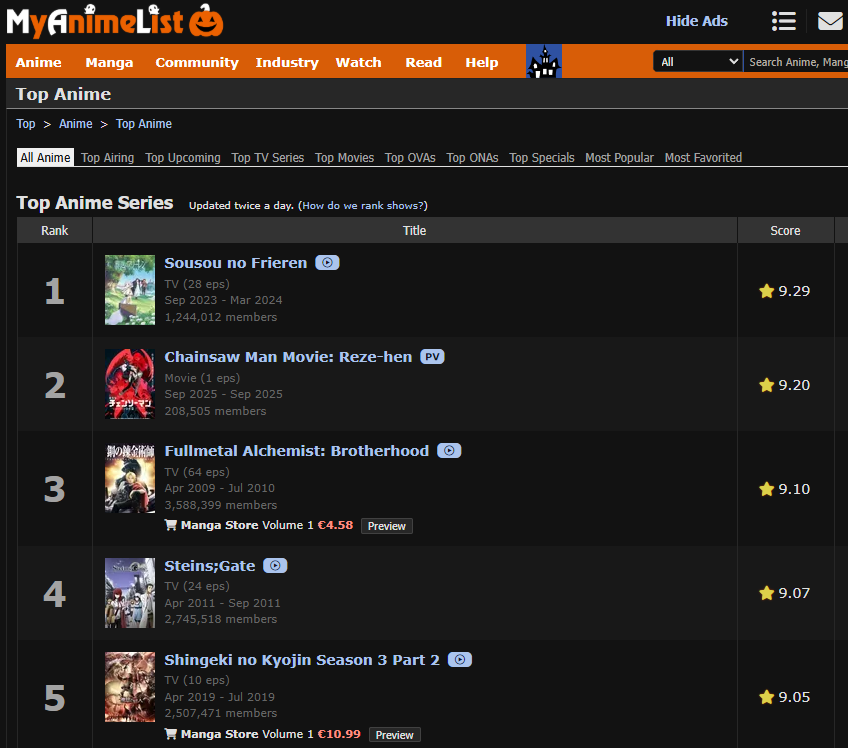
Task: Click the Apr 2011 - Sep 2011 date text
Action: click(222, 603)
